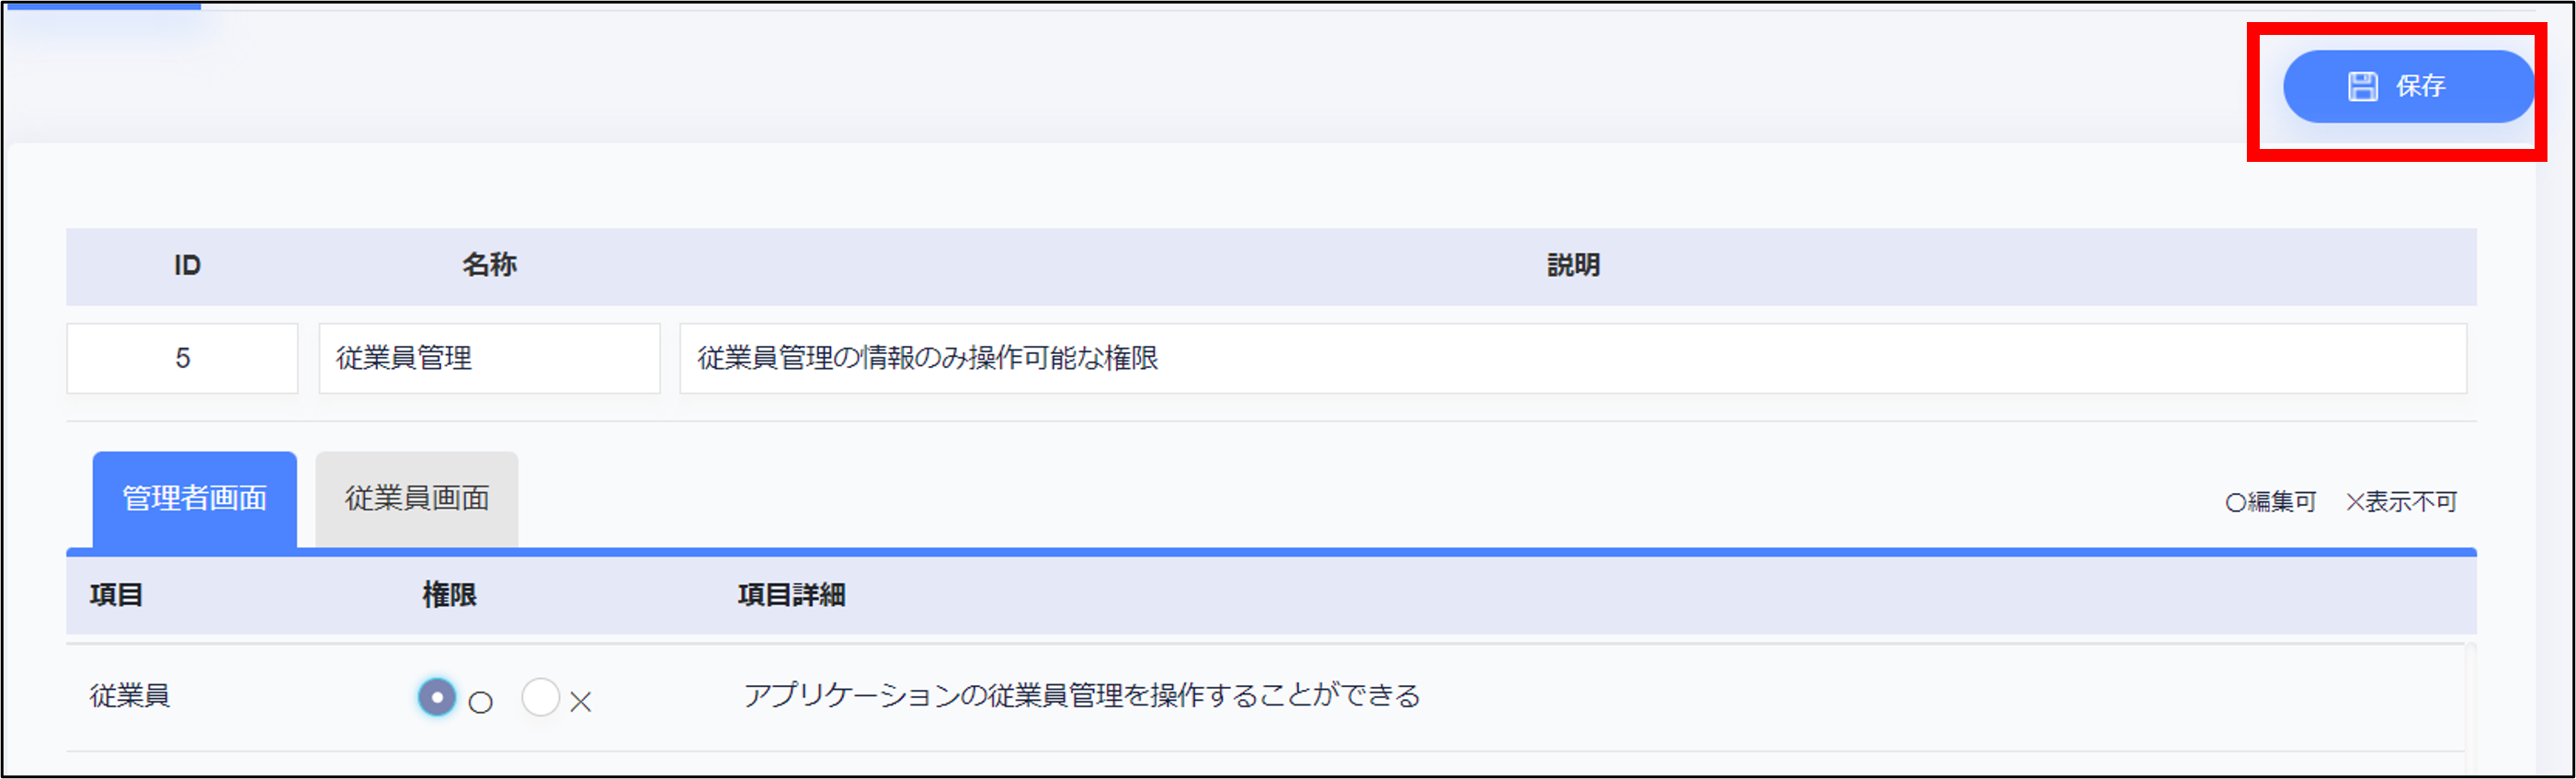Click the 項目 column header
This screenshot has height=779, width=2576.
click(x=116, y=595)
